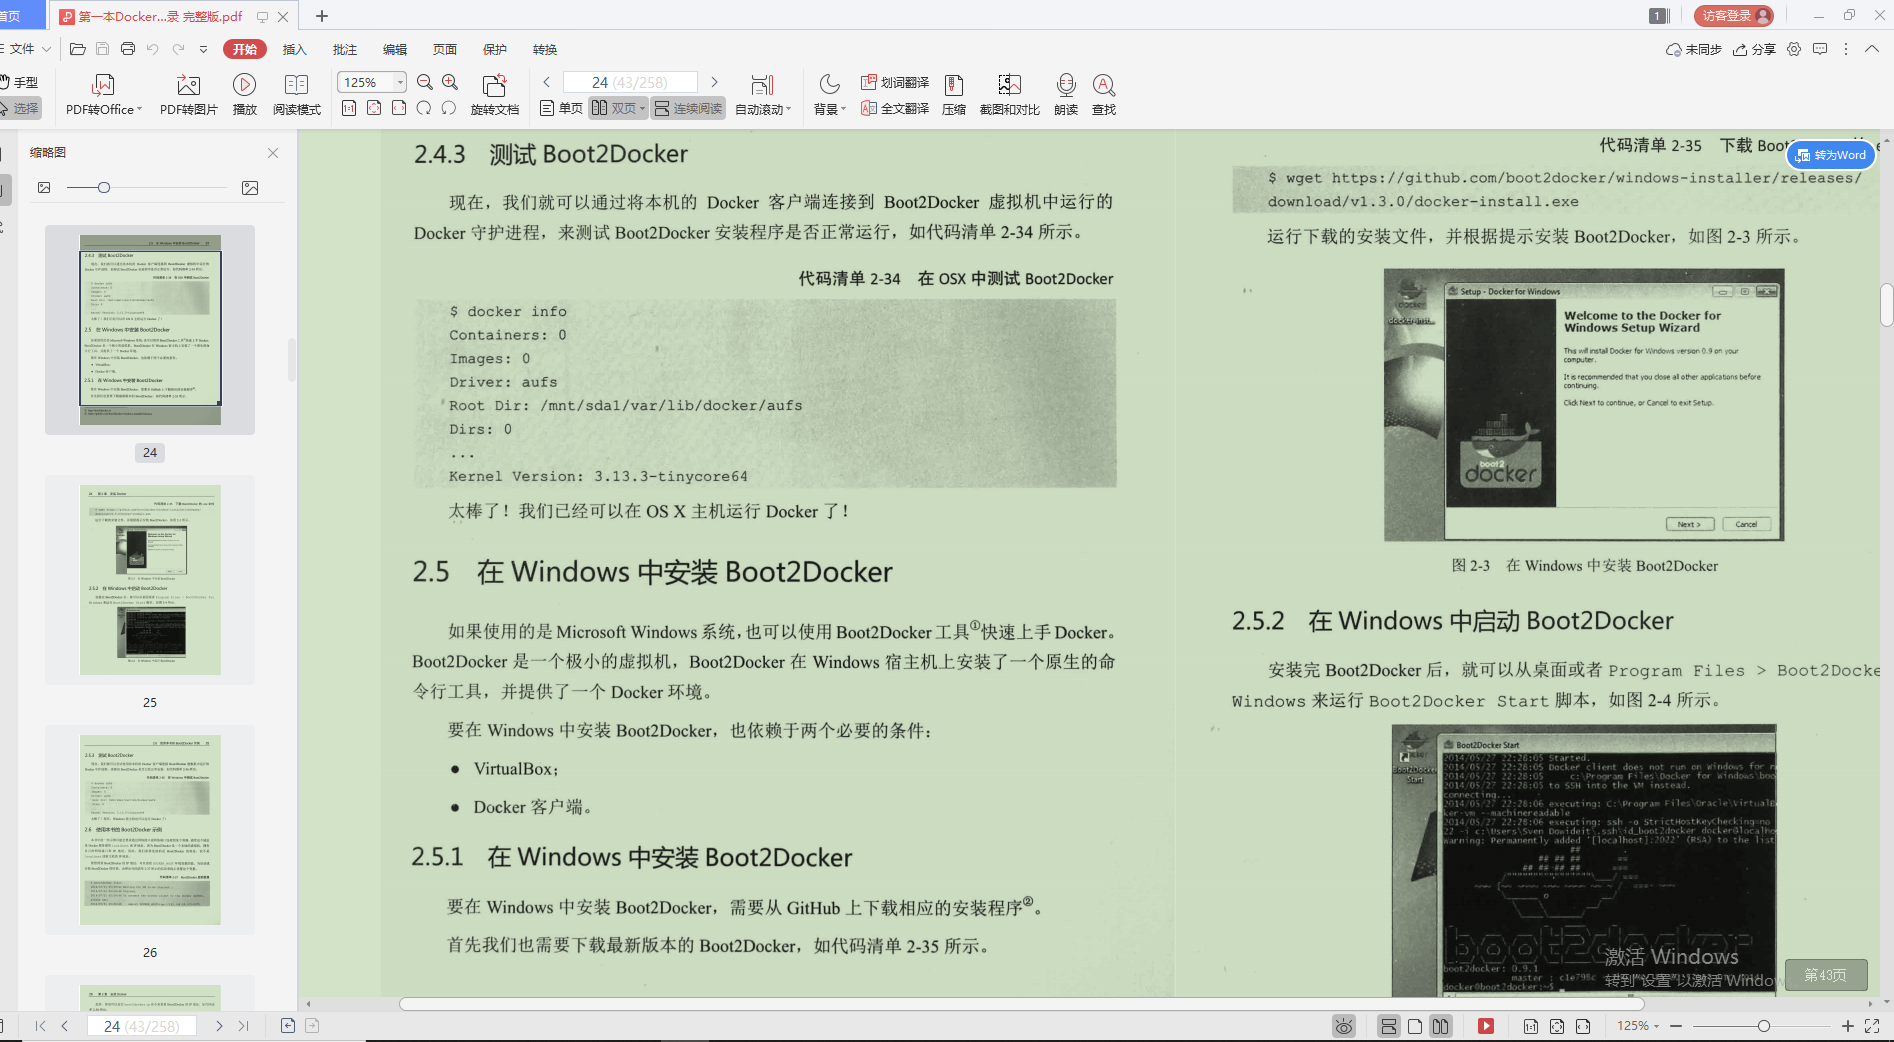This screenshot has width=1894, height=1042.
Task: Select page 26 thumbnail
Action: 150,830
